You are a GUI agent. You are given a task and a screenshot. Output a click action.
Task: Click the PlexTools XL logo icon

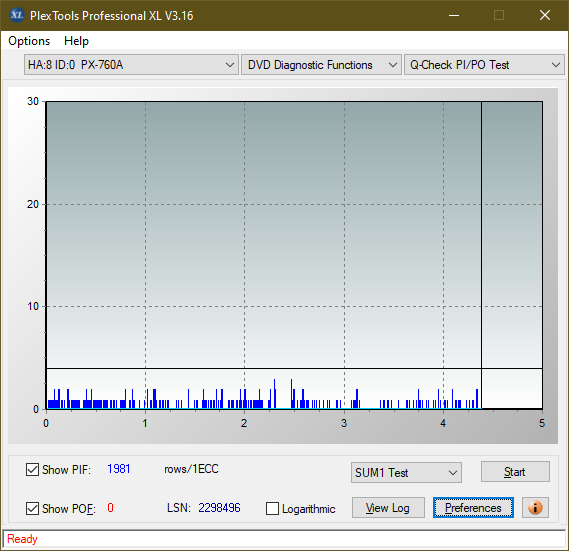[x=16, y=15]
